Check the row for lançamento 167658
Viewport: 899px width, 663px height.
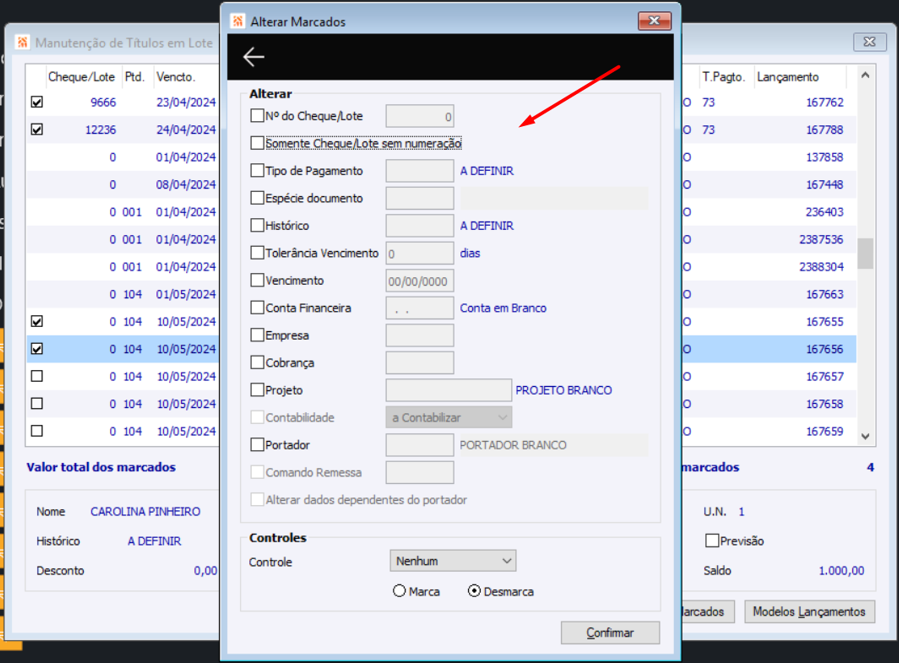[x=37, y=404]
